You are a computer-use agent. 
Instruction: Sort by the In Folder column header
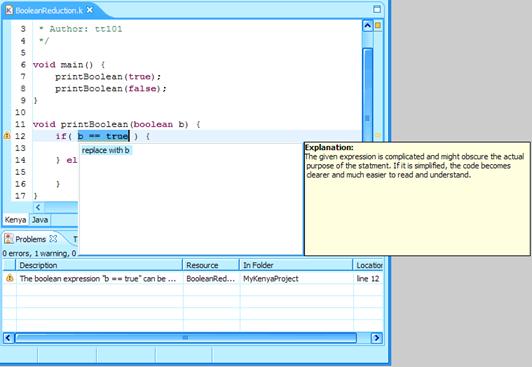[x=296, y=265]
